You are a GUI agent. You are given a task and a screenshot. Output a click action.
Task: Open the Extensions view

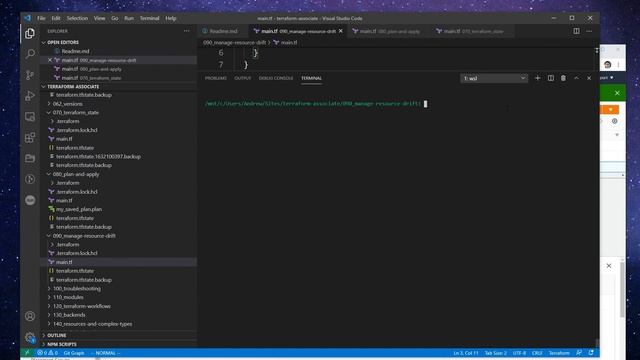(x=30, y=138)
